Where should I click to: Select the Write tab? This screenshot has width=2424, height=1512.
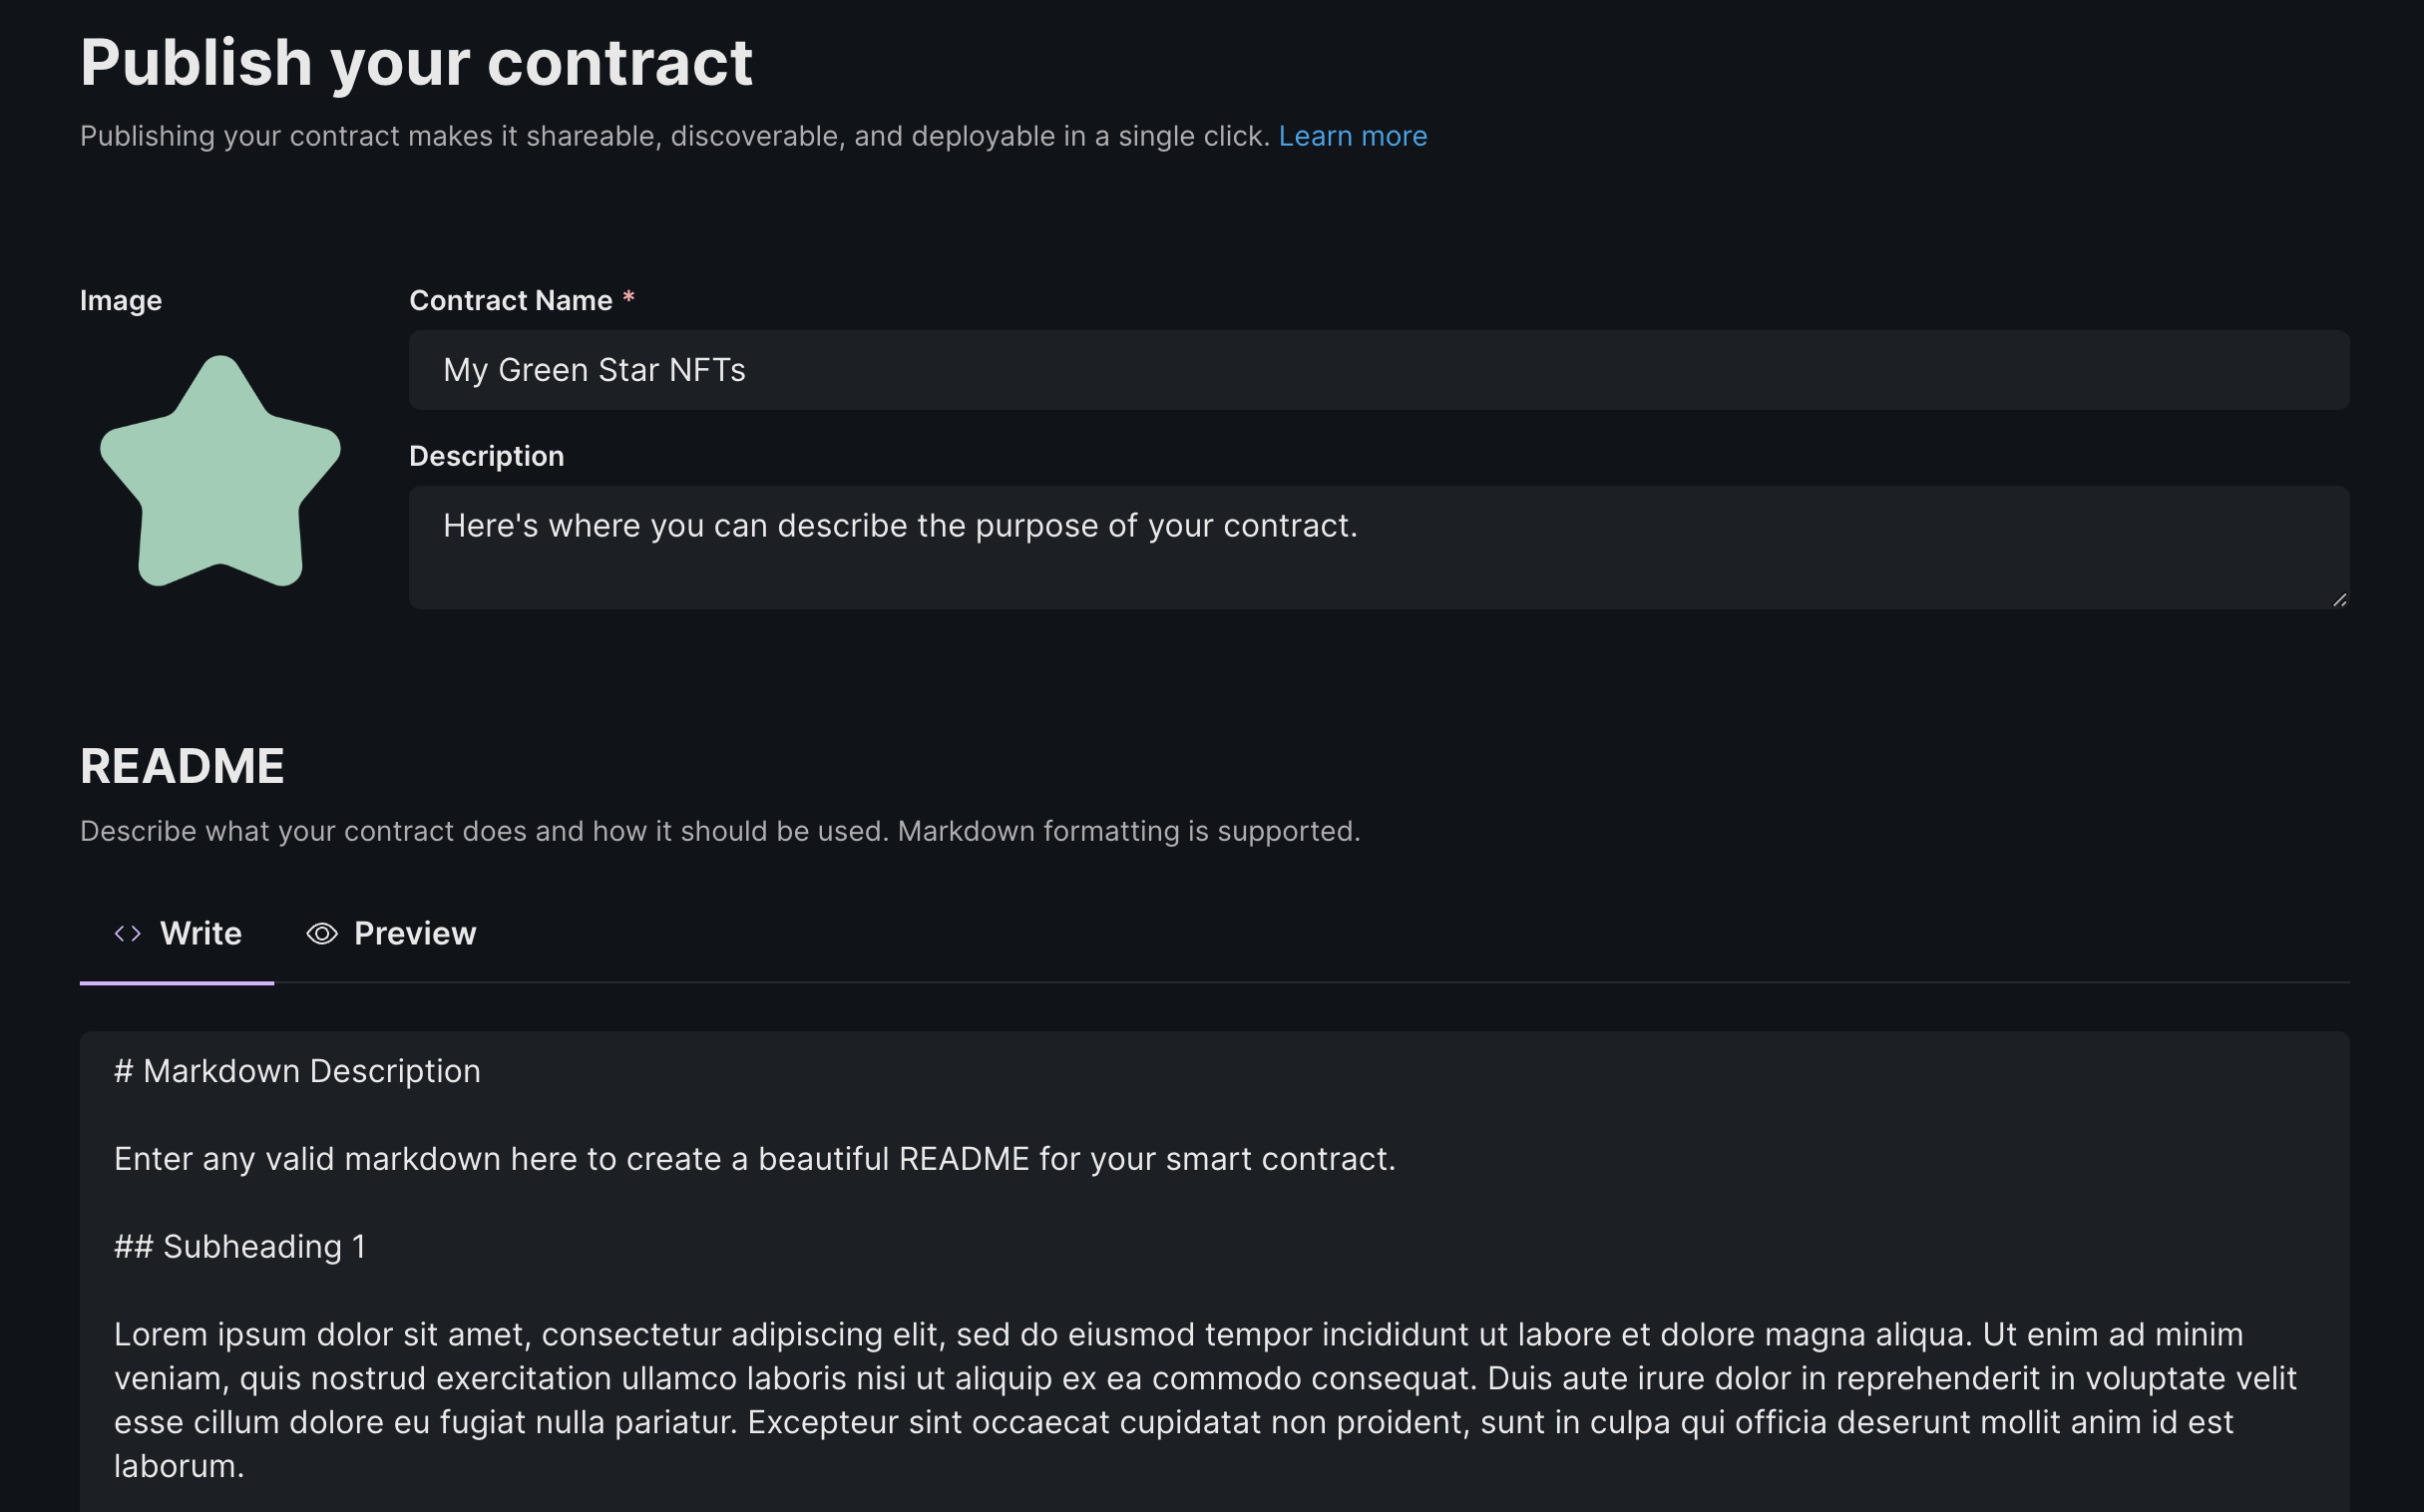(x=199, y=933)
